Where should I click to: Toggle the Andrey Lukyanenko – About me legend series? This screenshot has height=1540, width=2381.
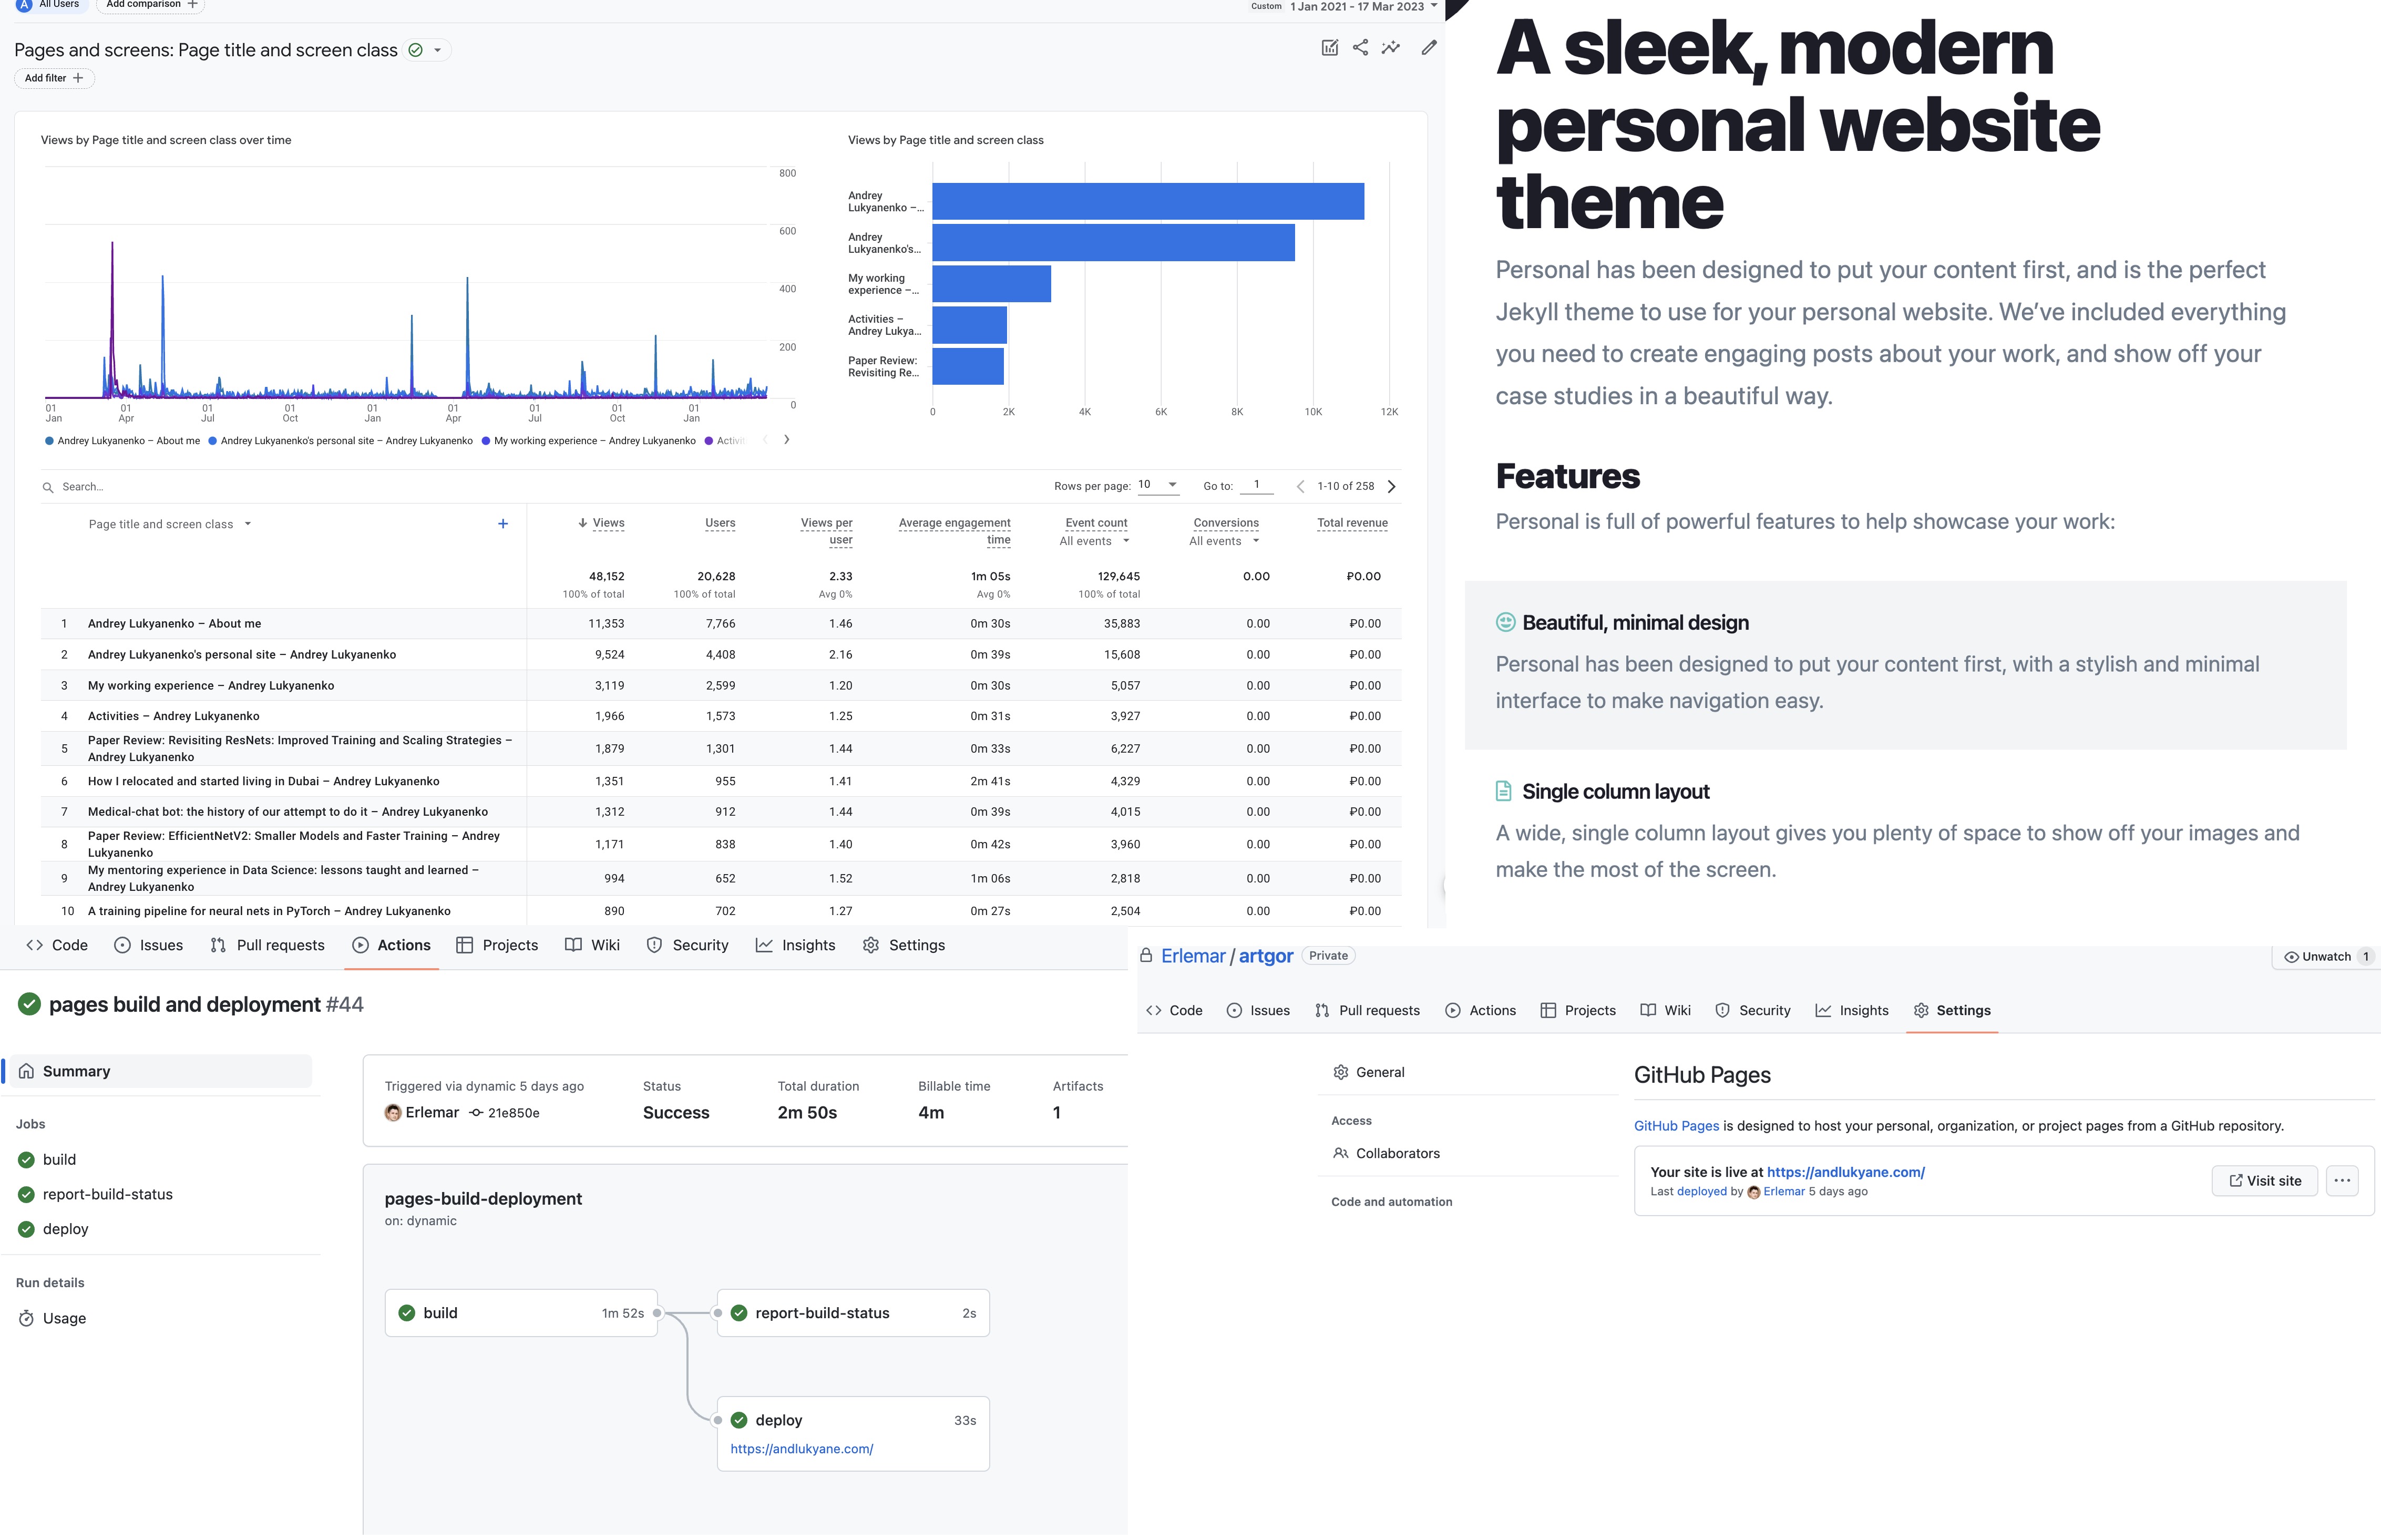(127, 441)
